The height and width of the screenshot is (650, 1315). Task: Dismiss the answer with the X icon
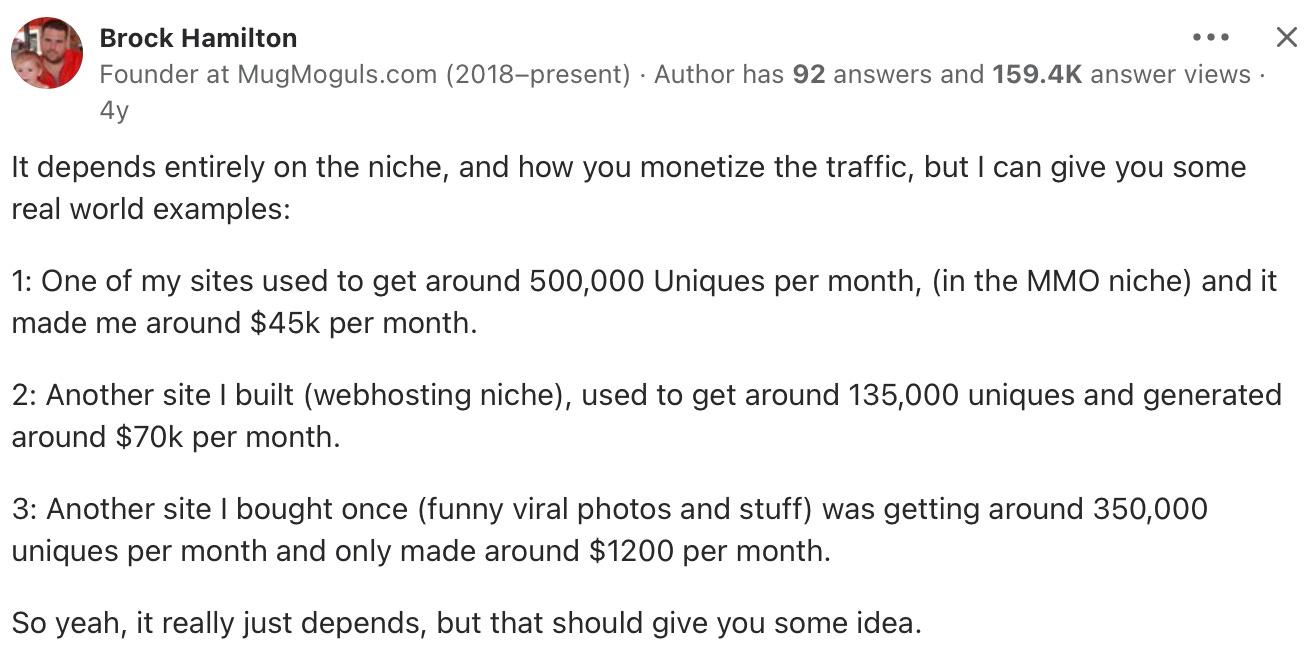pos(1287,38)
